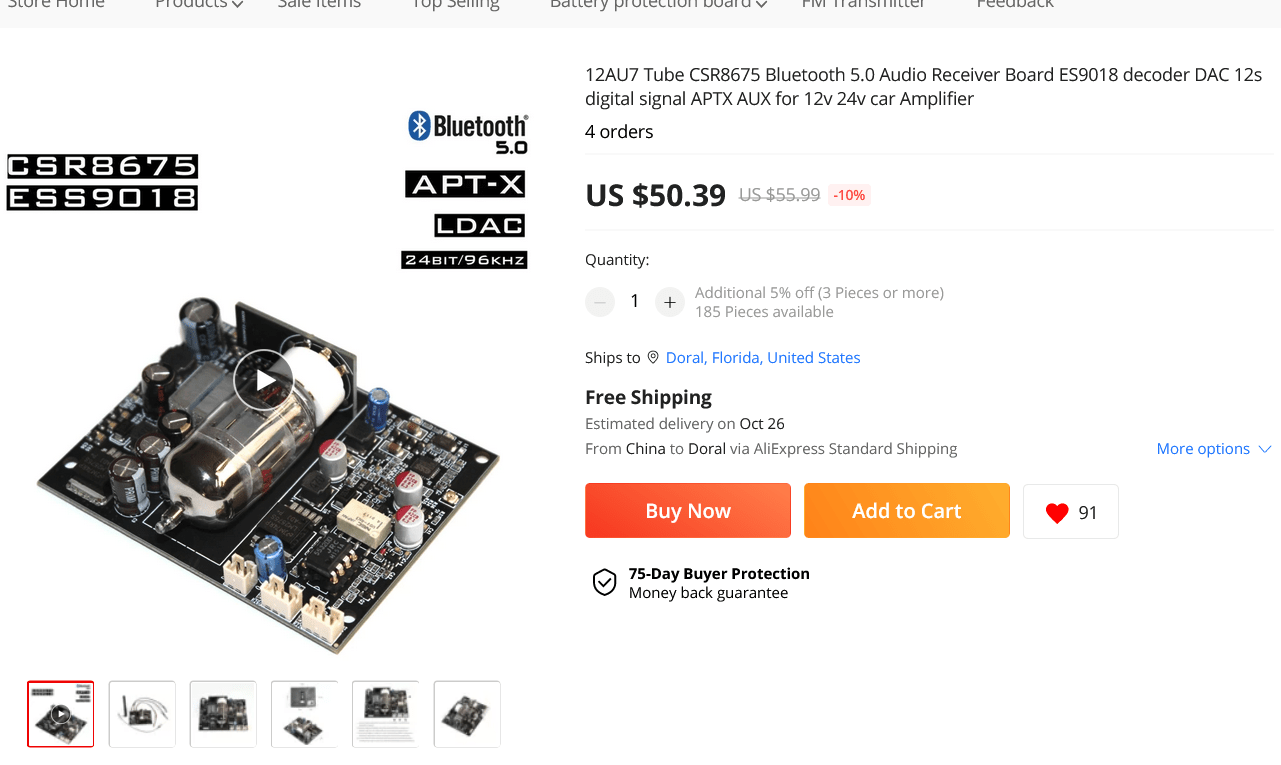
Task: Click the quantity value field
Action: coord(635,301)
